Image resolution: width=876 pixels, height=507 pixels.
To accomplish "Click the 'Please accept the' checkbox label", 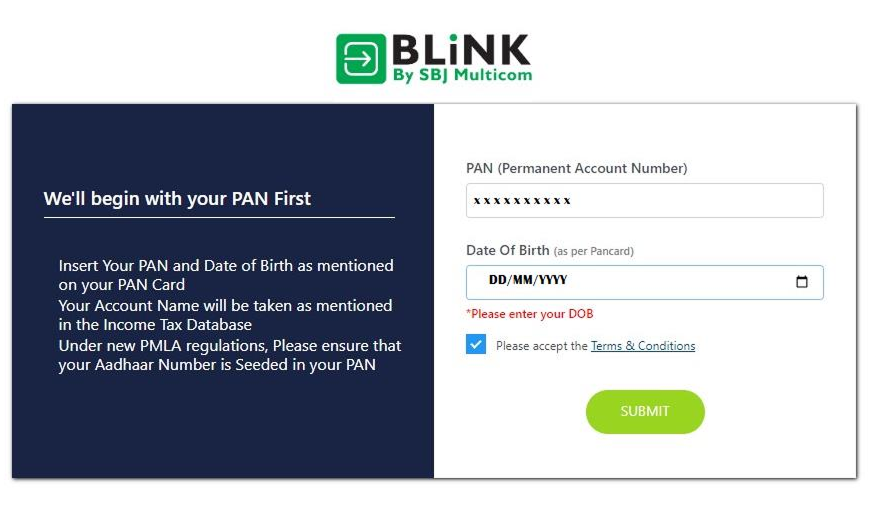I will point(541,346).
